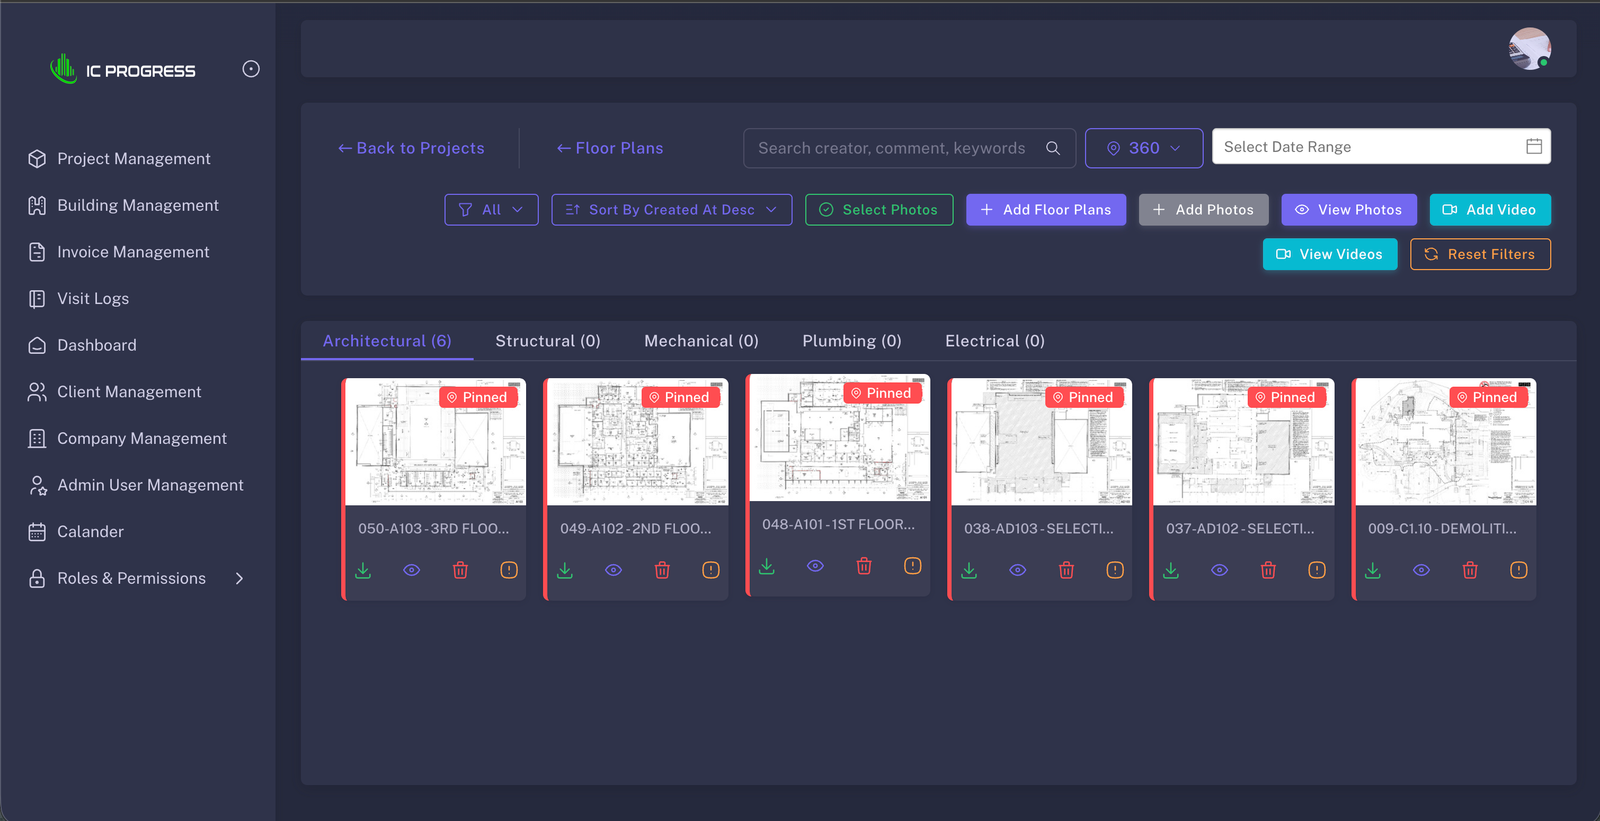Image resolution: width=1600 pixels, height=821 pixels.
Task: Open info icon for 050-A103-3RD FLOO... card
Action: [x=509, y=570]
